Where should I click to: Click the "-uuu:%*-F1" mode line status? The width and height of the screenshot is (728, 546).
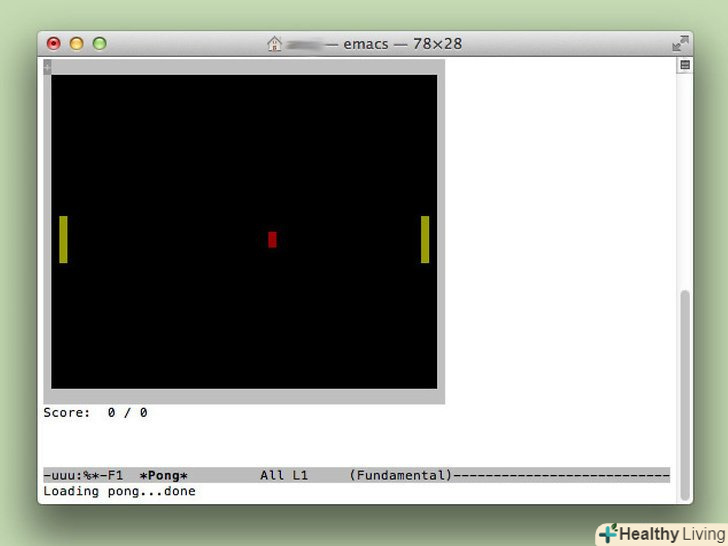tap(84, 475)
